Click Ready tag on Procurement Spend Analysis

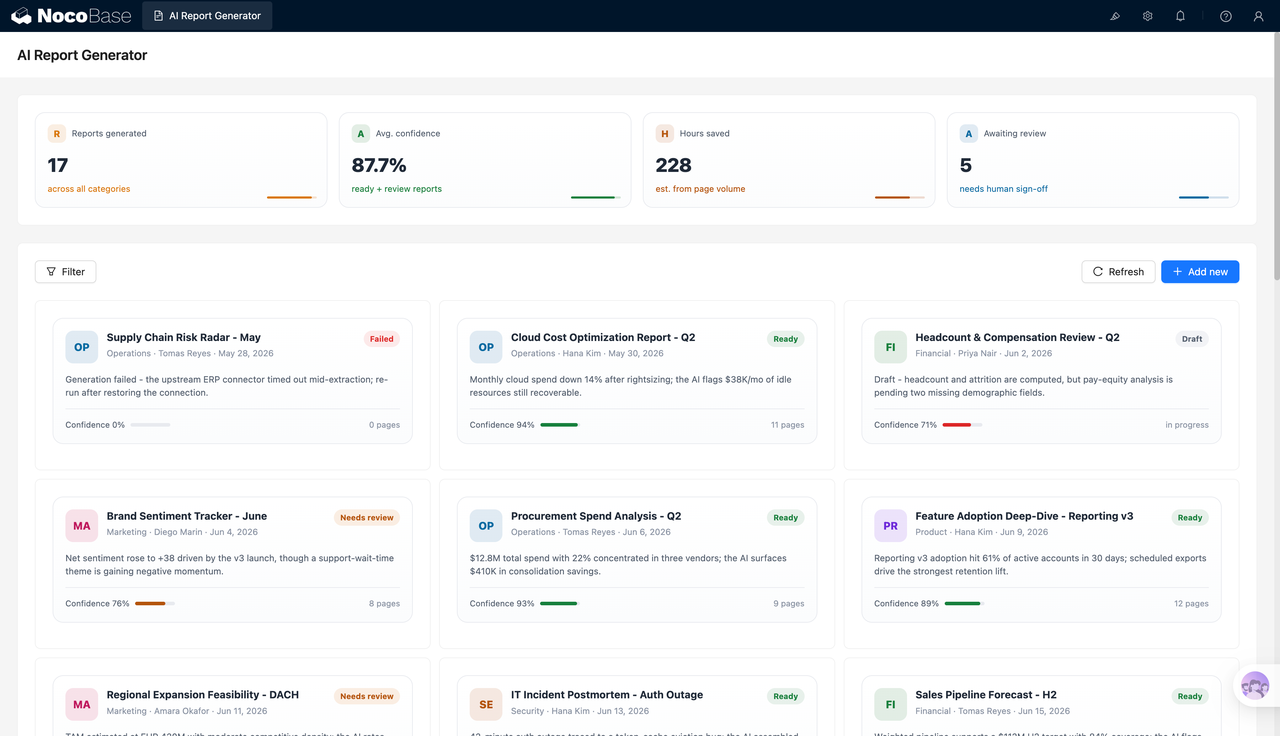point(786,518)
